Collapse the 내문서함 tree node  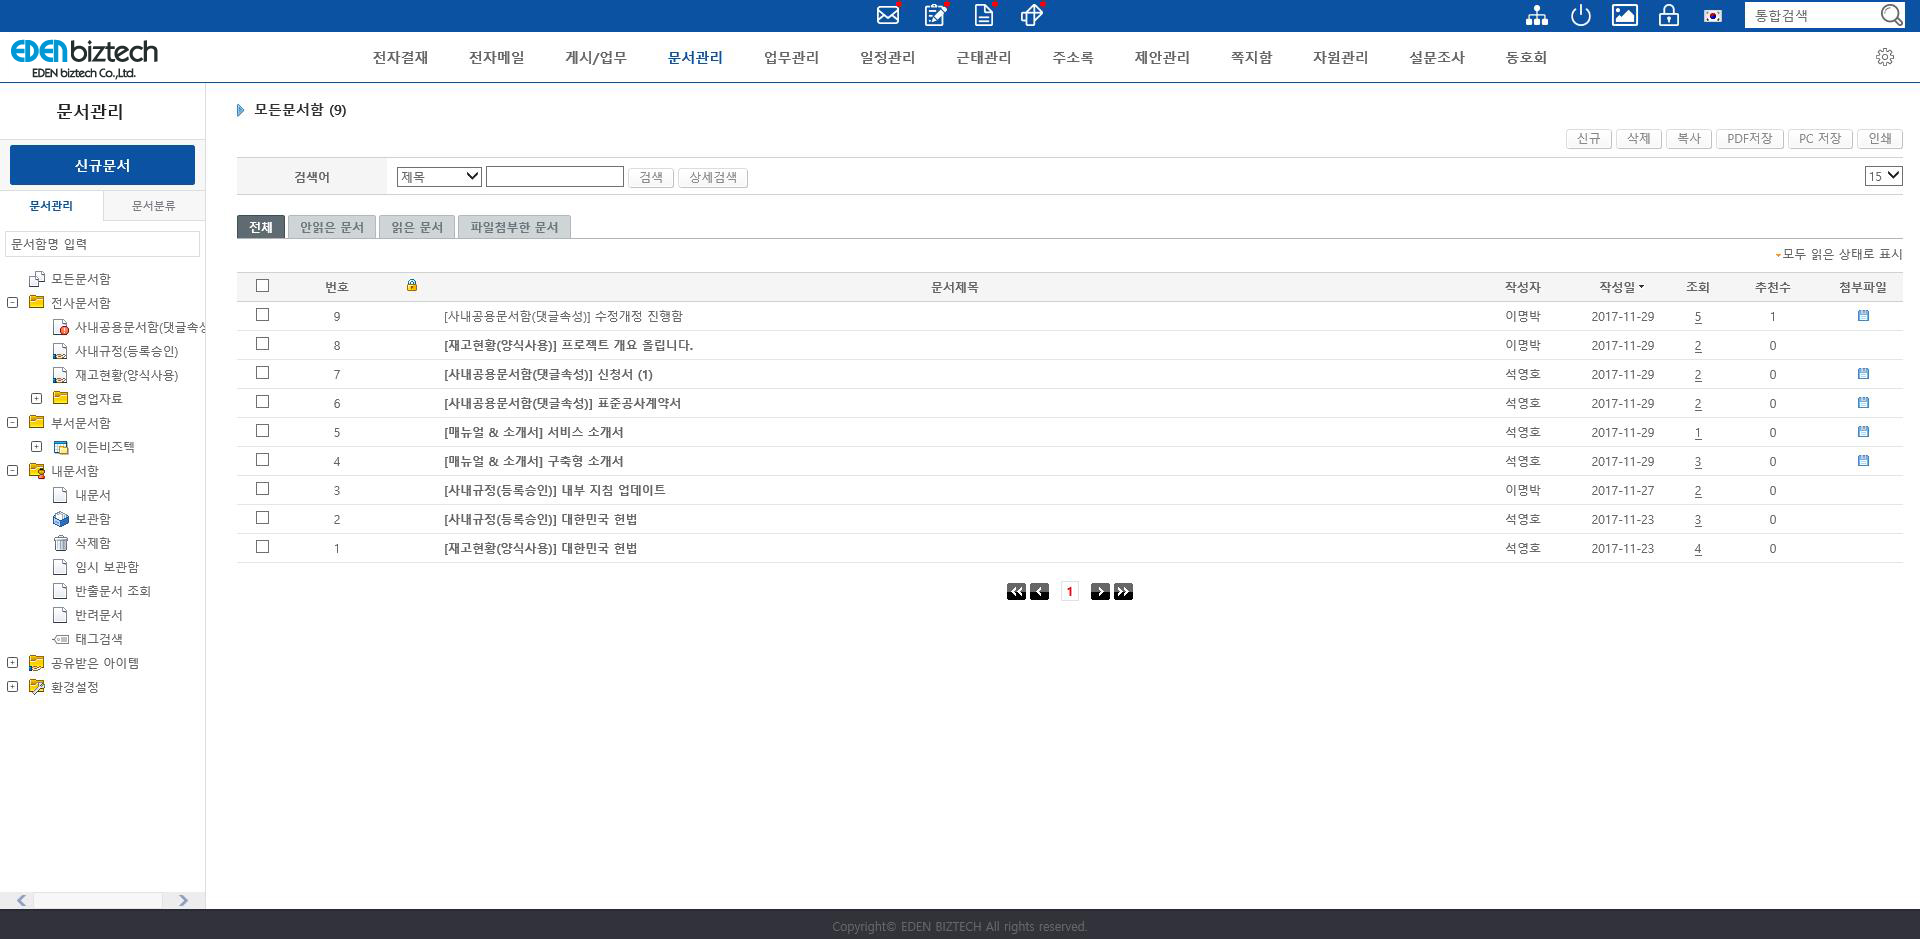click(x=13, y=471)
